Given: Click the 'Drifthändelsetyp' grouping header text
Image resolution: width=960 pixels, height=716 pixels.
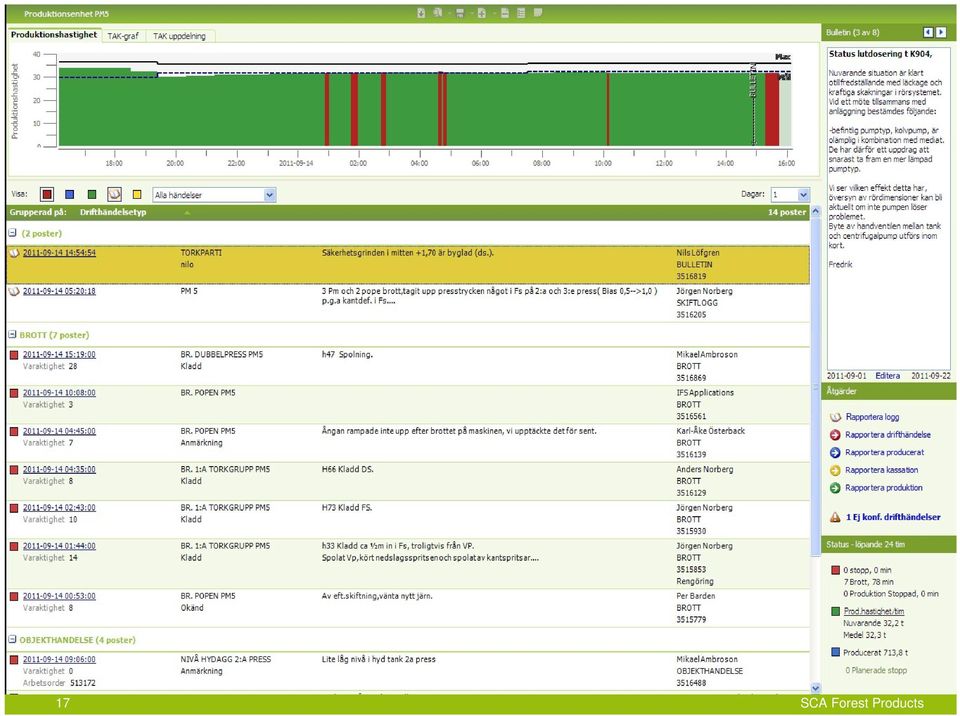Looking at the screenshot, I should [113, 213].
